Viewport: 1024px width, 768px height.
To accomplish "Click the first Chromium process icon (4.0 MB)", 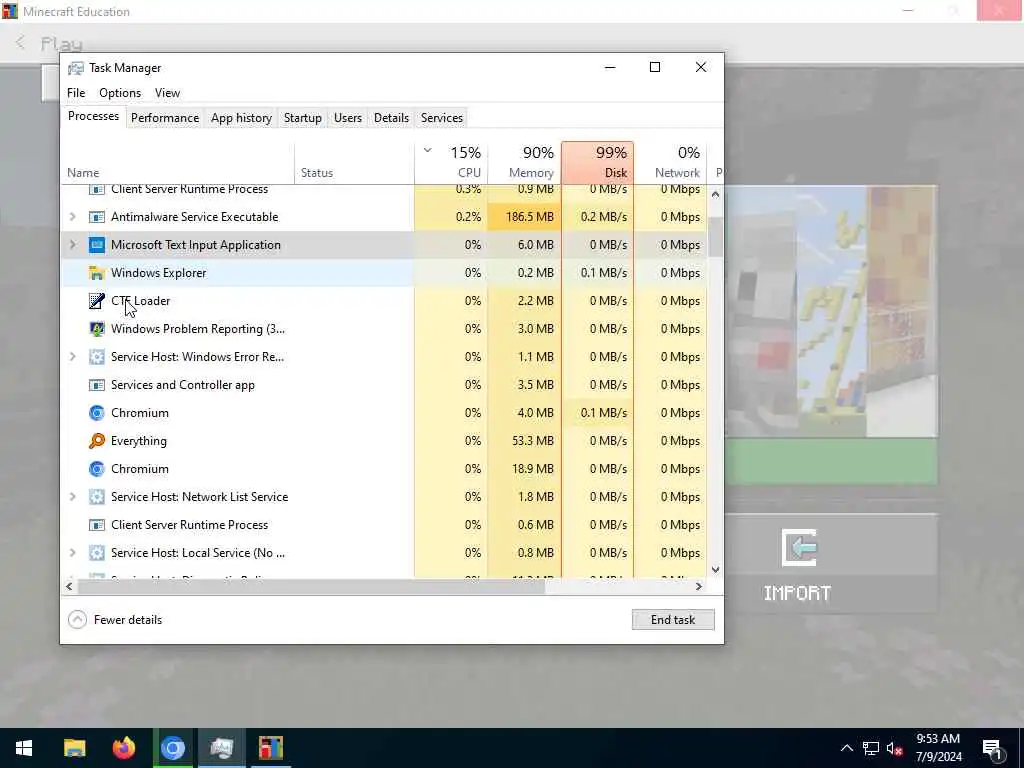I will 97,413.
